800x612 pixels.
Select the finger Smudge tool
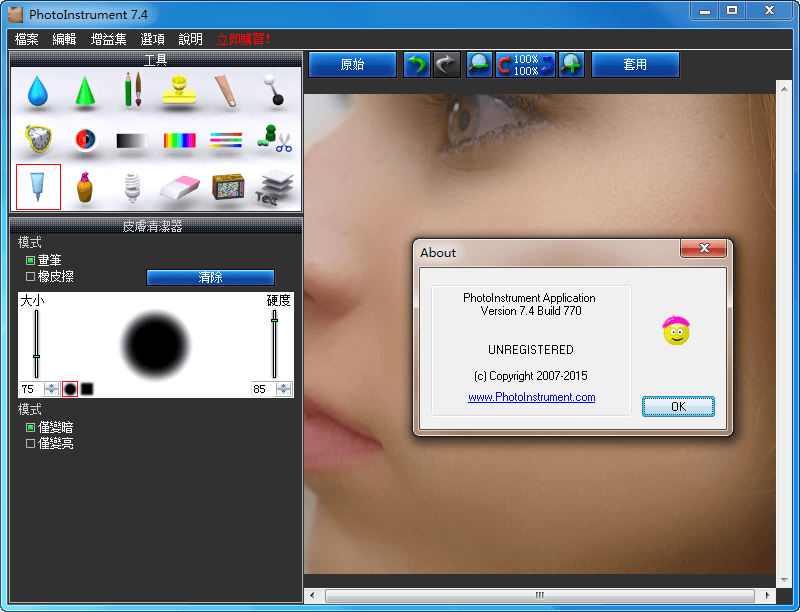pyautogui.click(x=226, y=91)
